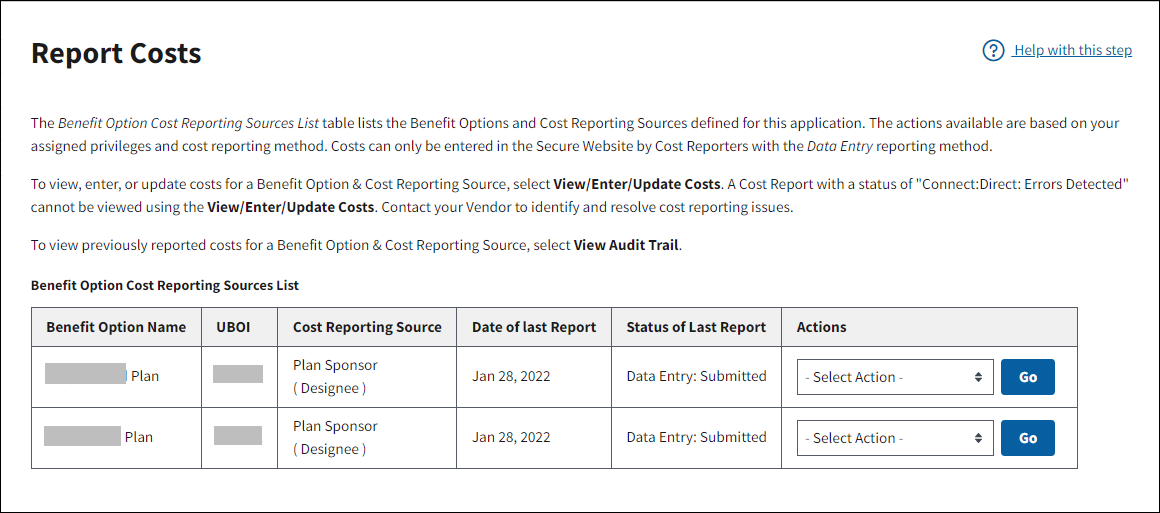This screenshot has width=1160, height=513.
Task: Click the "Status of Last Report" header
Action: tap(696, 327)
